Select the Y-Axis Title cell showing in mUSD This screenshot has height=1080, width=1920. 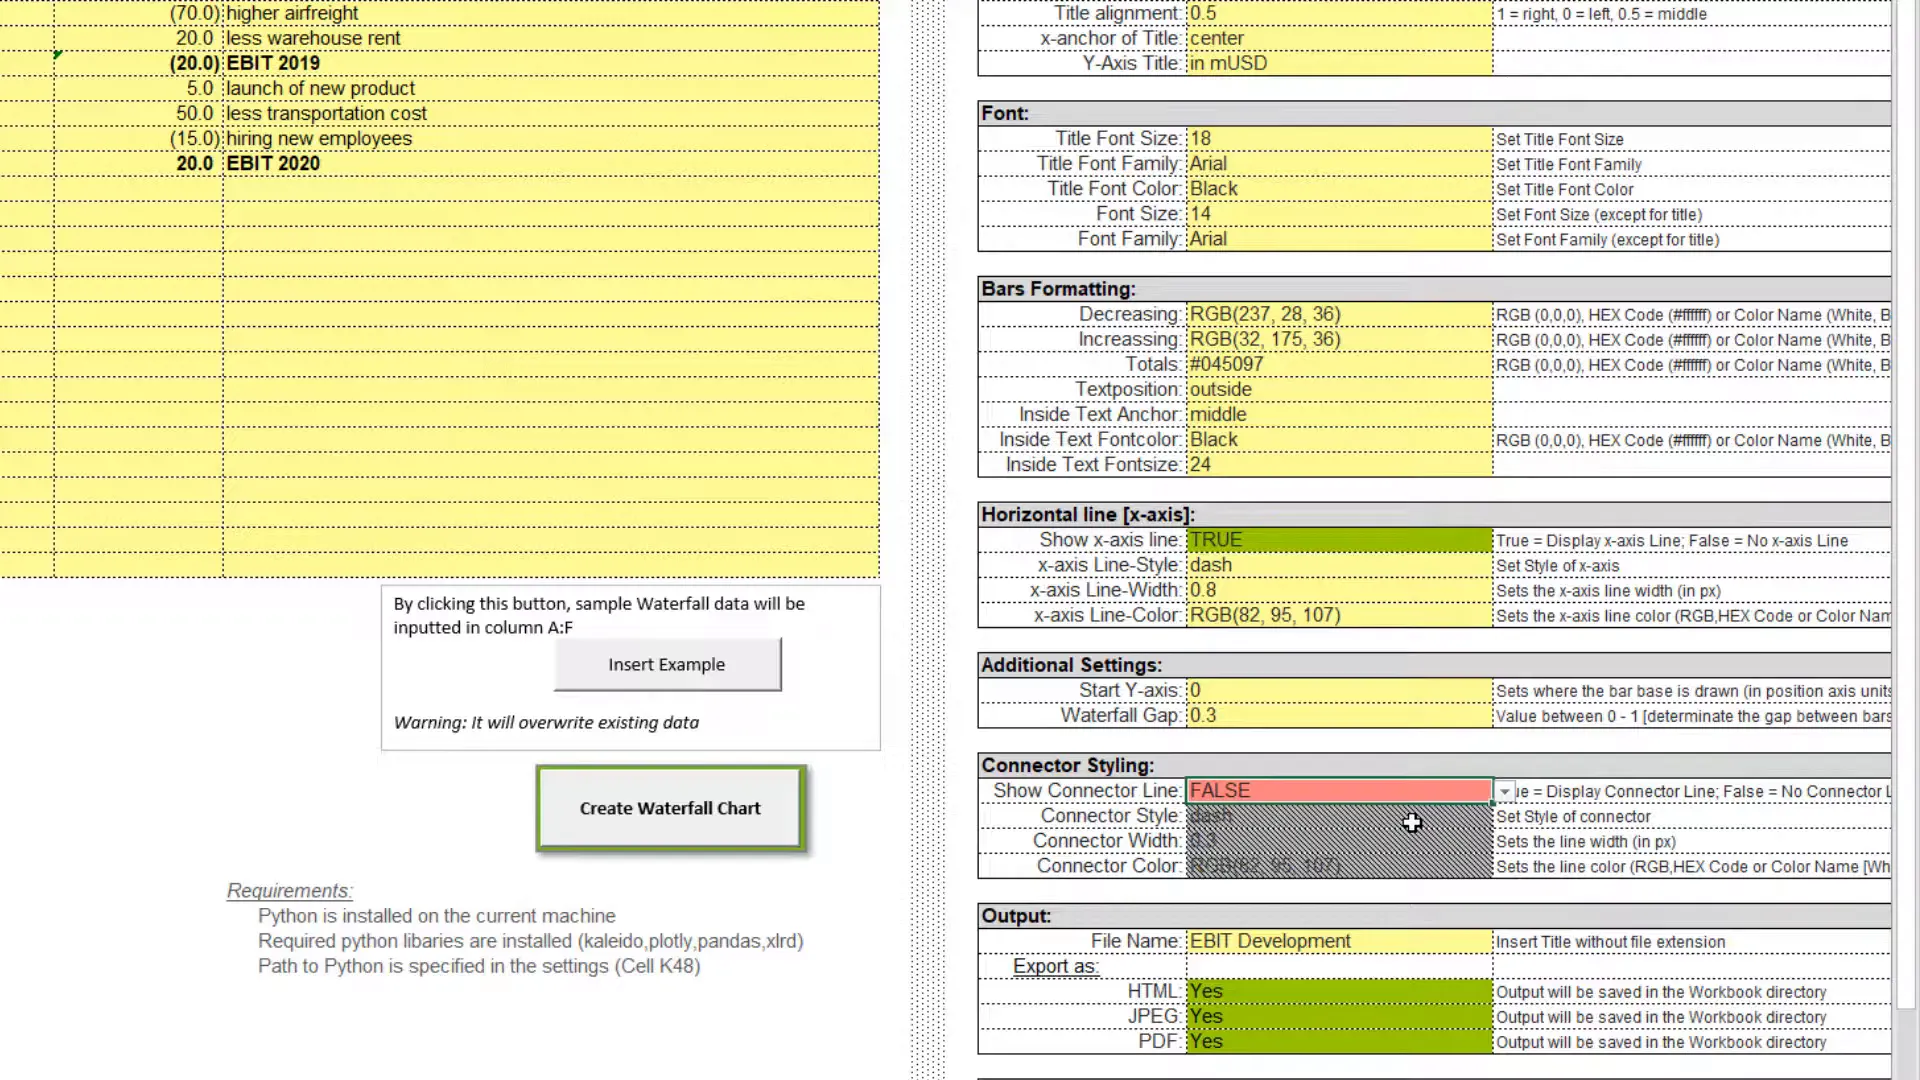click(x=1337, y=63)
